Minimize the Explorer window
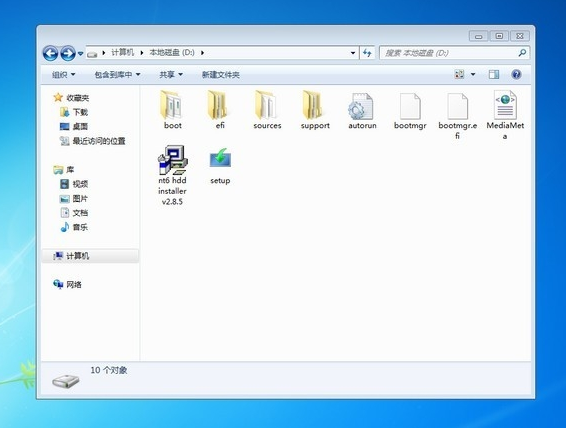 (x=479, y=36)
